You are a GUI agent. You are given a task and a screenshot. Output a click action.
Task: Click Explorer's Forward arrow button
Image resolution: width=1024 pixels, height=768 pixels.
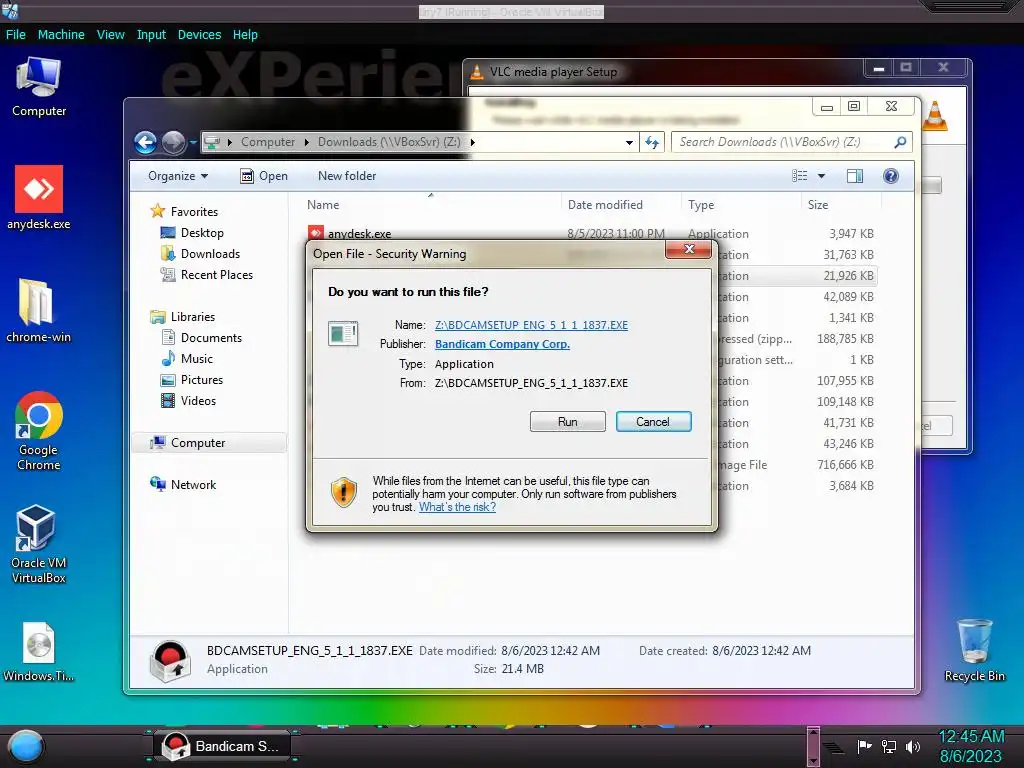click(x=174, y=142)
